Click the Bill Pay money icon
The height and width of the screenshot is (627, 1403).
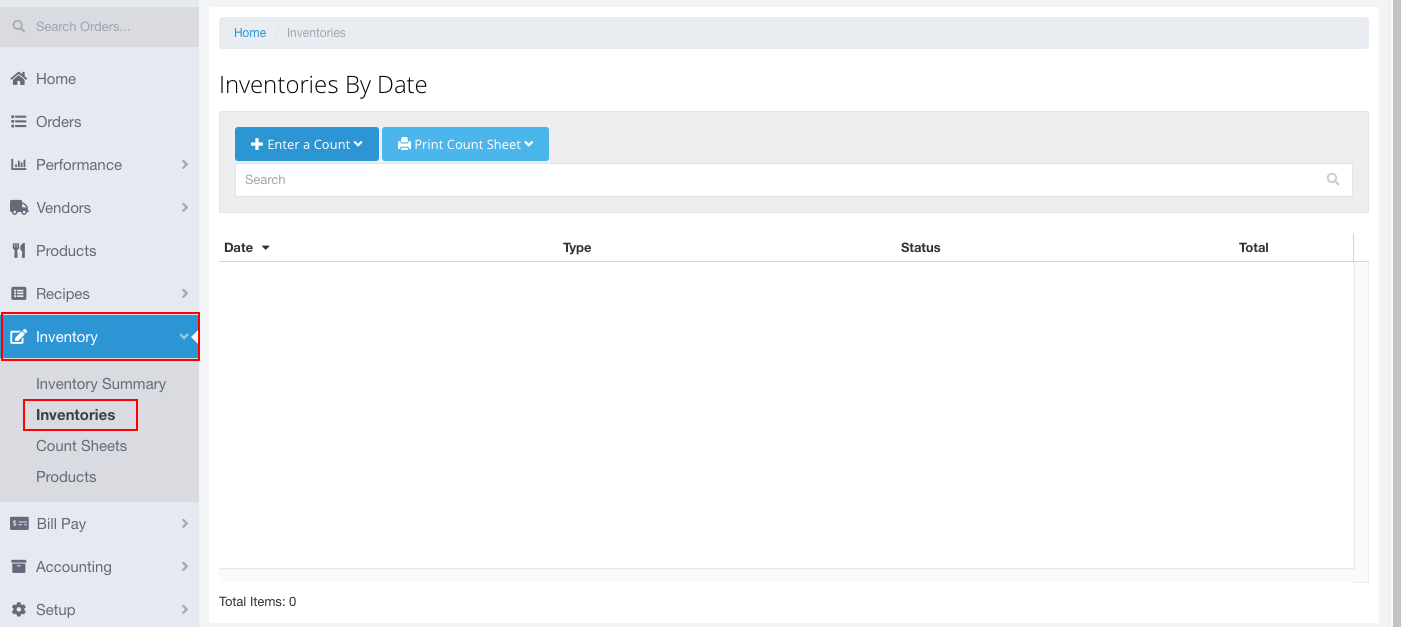18,524
